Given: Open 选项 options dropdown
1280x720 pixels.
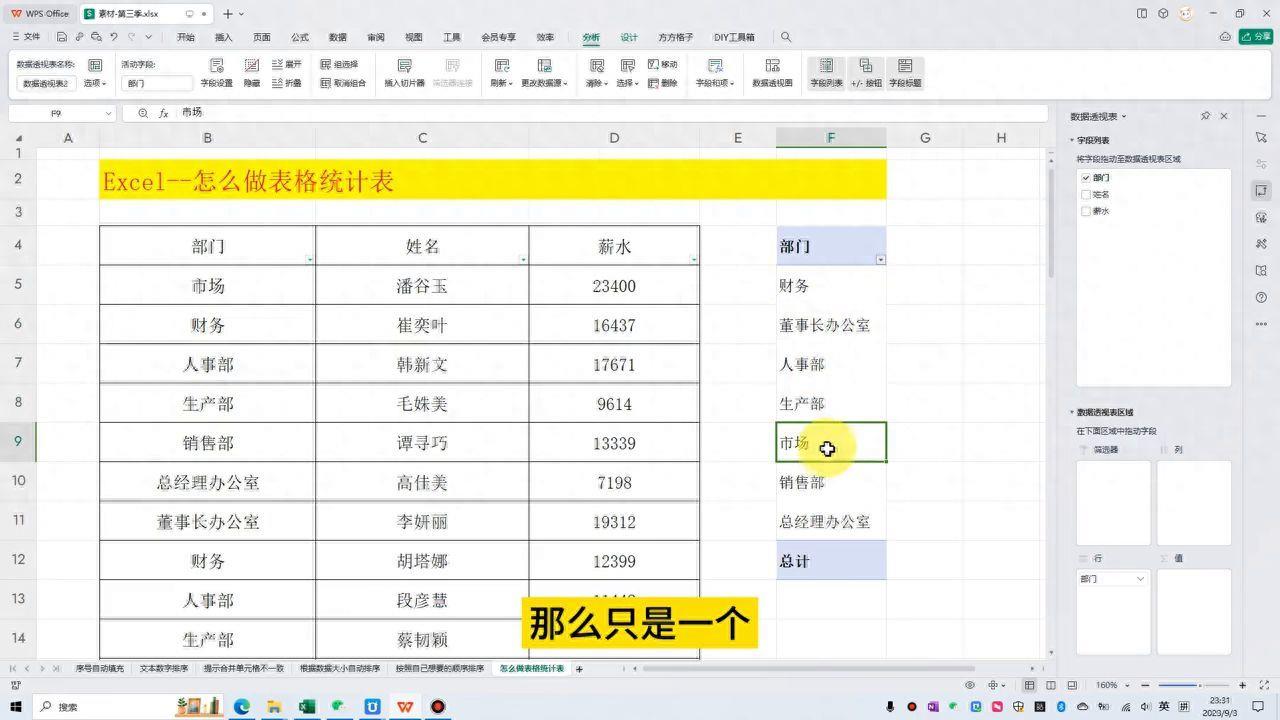Looking at the screenshot, I should click(x=95, y=83).
